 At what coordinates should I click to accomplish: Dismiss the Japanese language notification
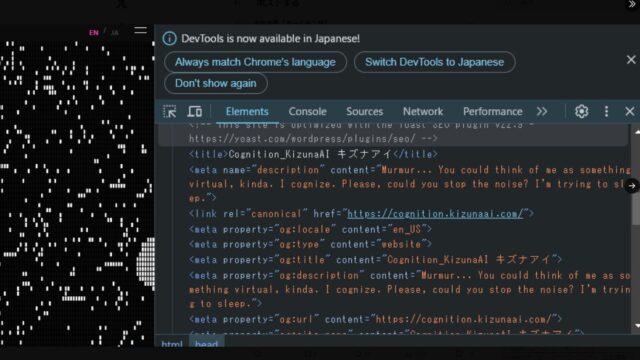pos(631,60)
